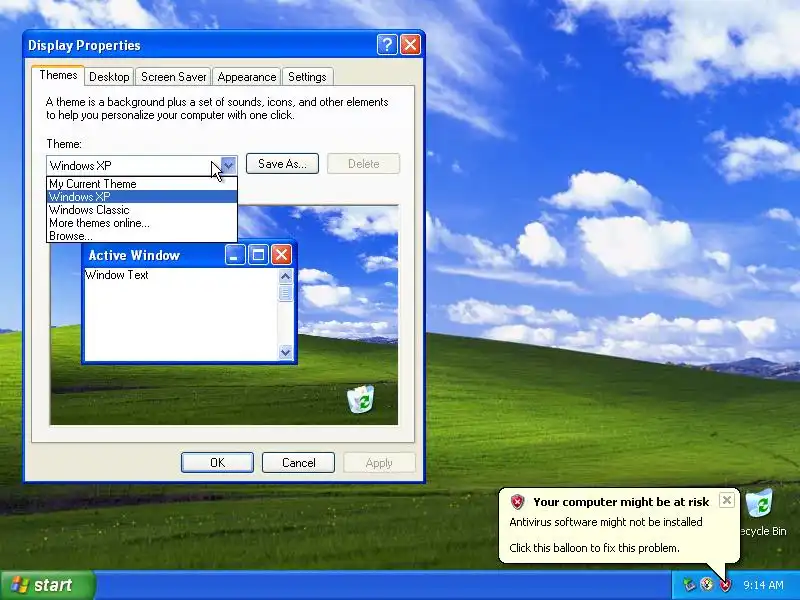Click the OK button
800x600 pixels.
pos(217,463)
